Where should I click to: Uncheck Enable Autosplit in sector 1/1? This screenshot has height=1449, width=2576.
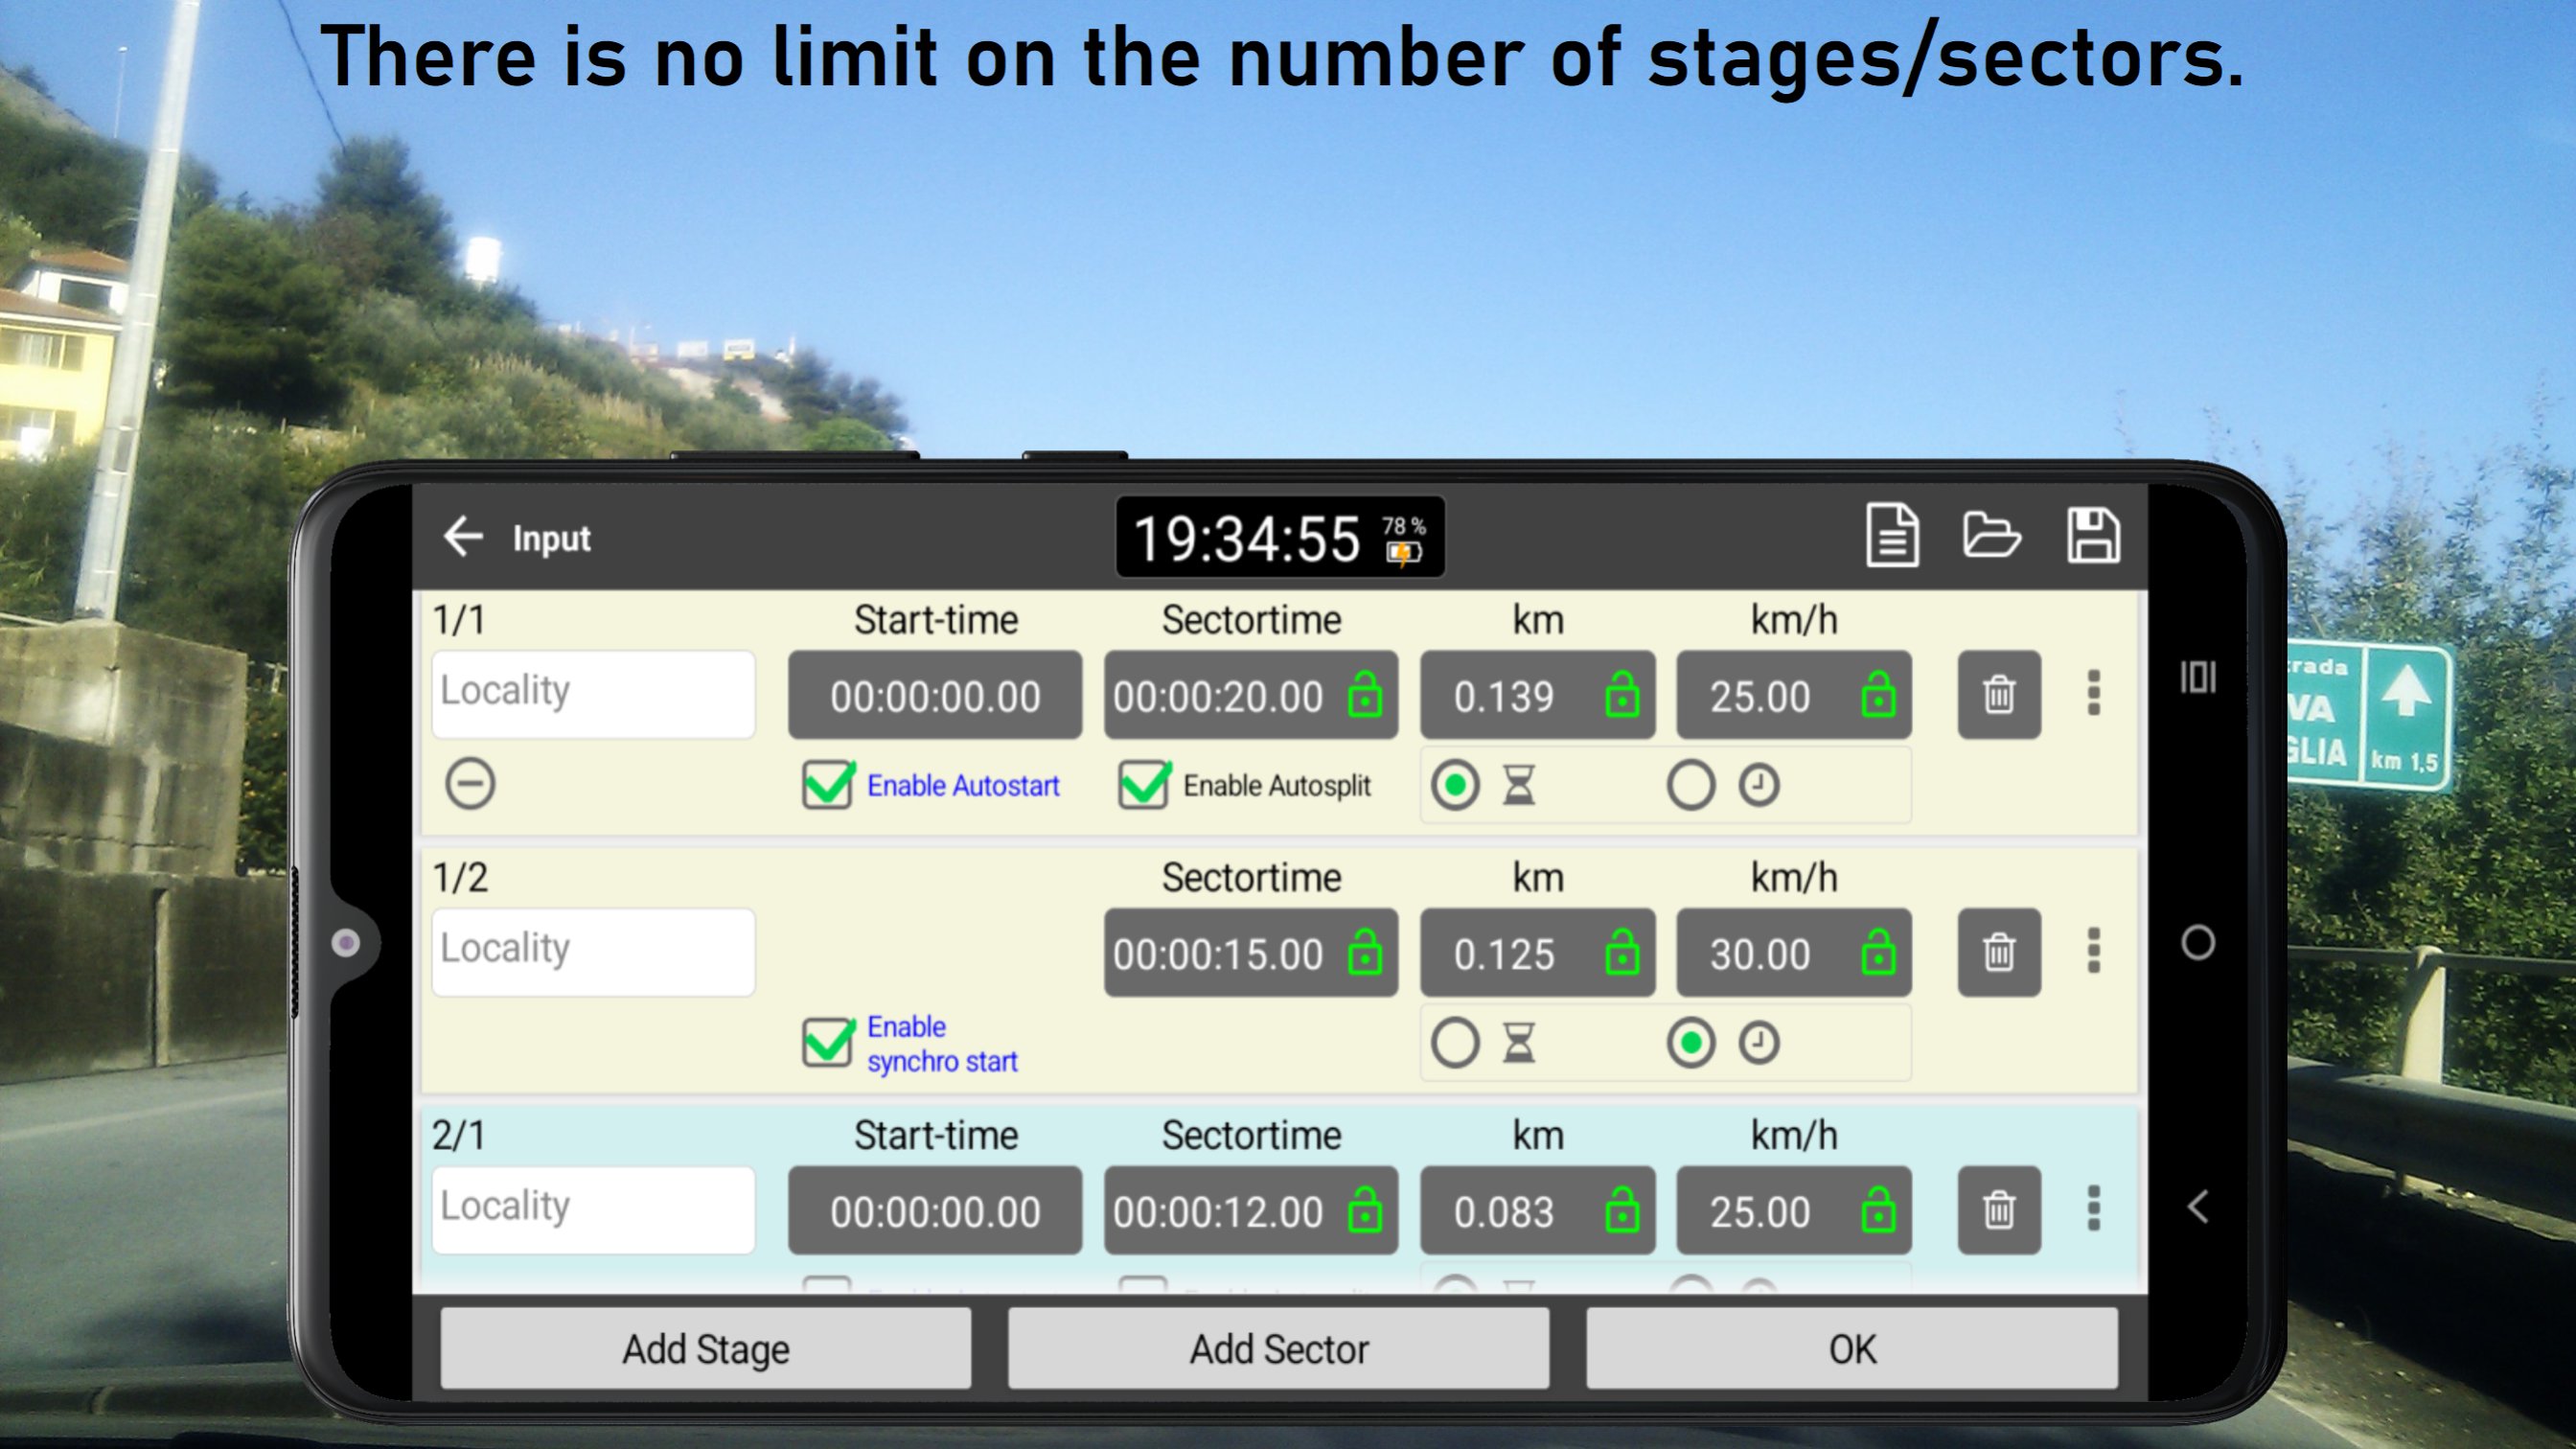click(x=1144, y=785)
